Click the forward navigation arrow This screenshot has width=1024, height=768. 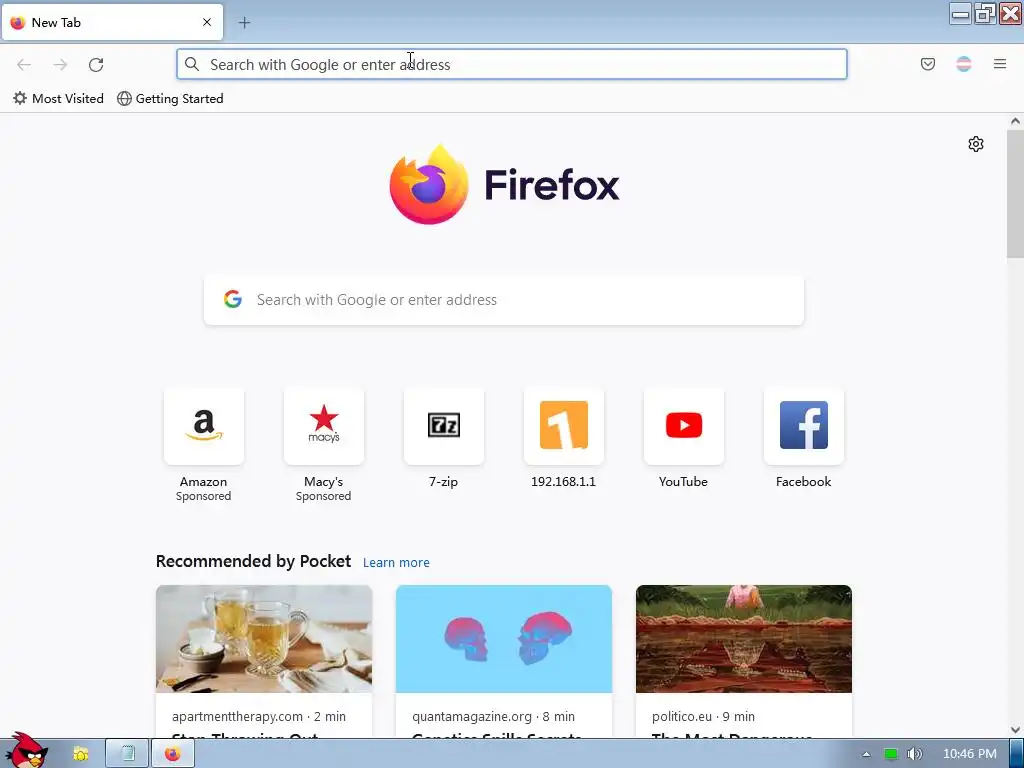60,65
